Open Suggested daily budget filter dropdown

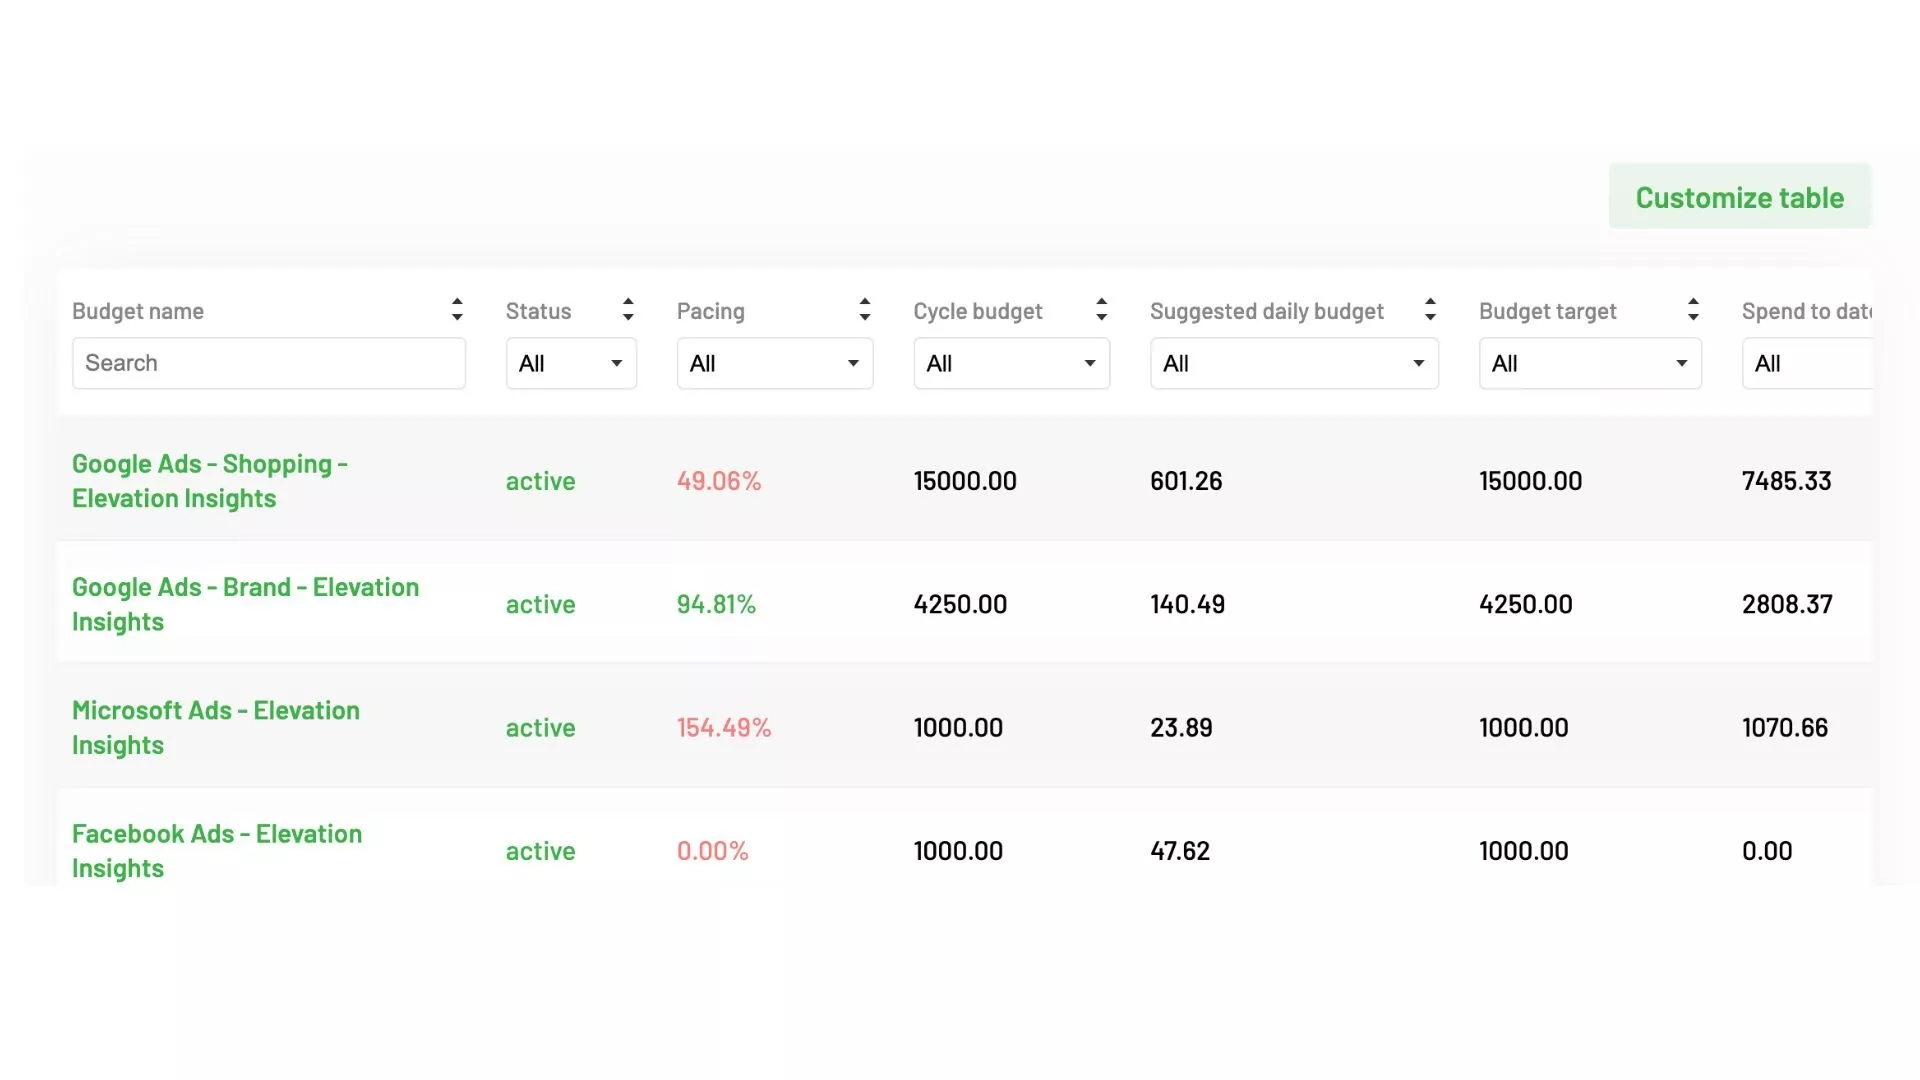[1293, 364]
